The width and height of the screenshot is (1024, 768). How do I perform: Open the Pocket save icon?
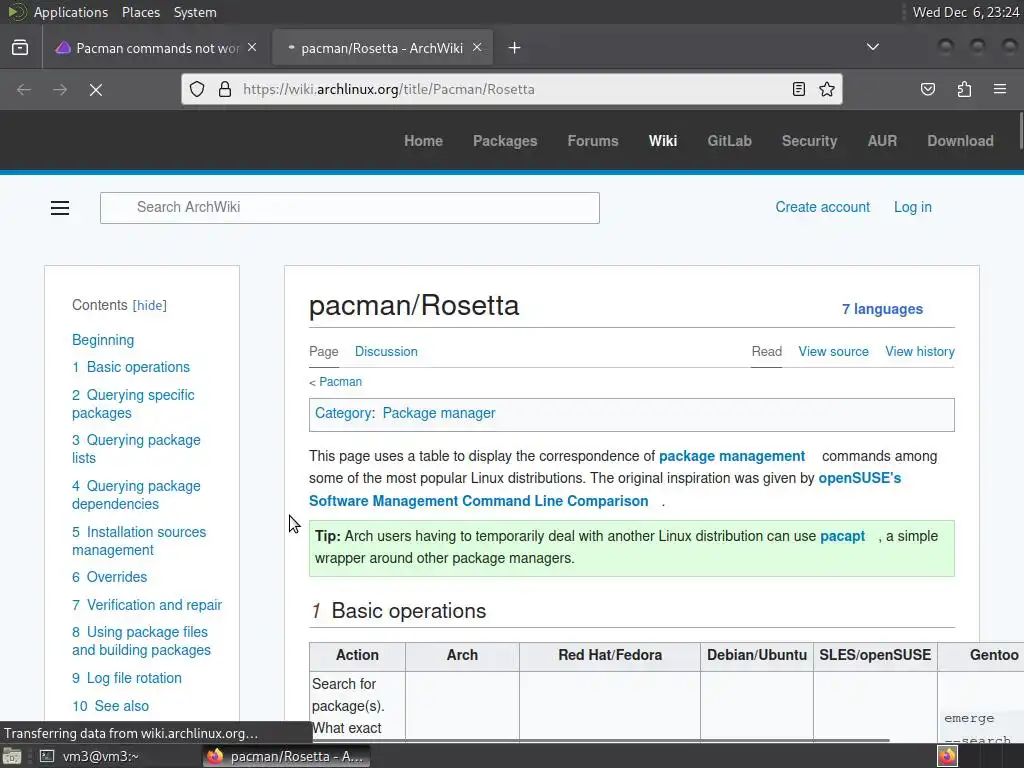point(928,89)
